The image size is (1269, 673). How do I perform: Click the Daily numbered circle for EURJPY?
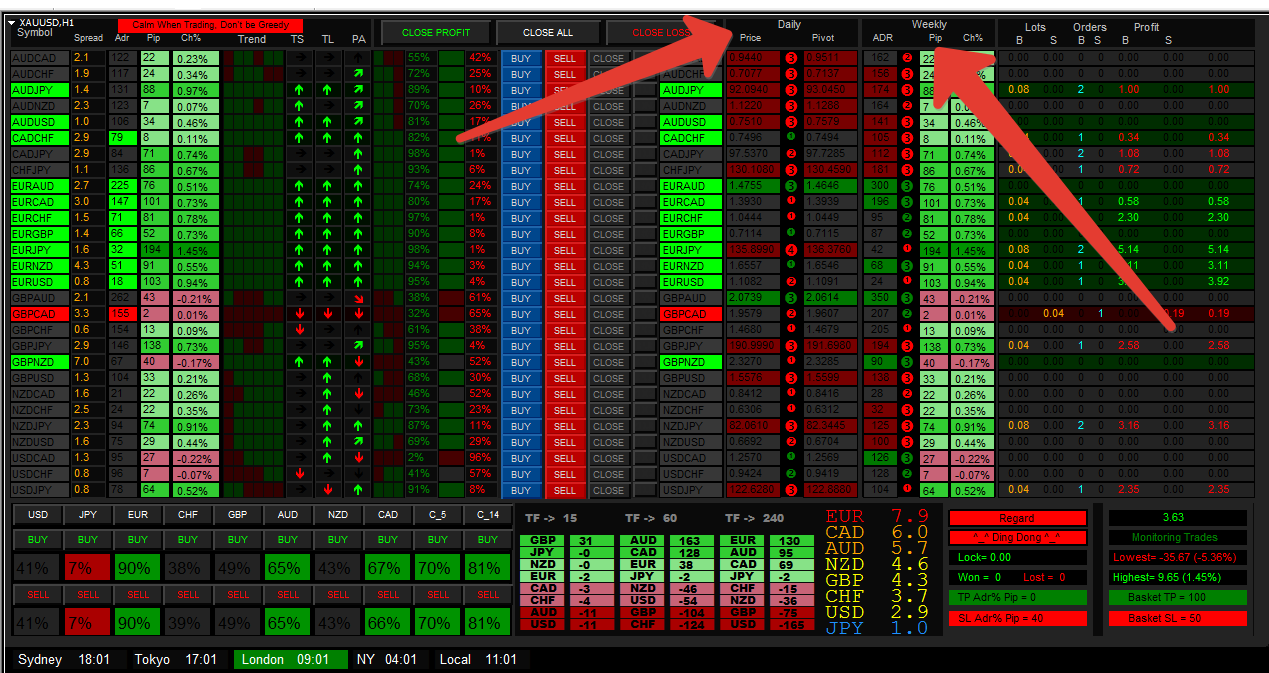791,250
